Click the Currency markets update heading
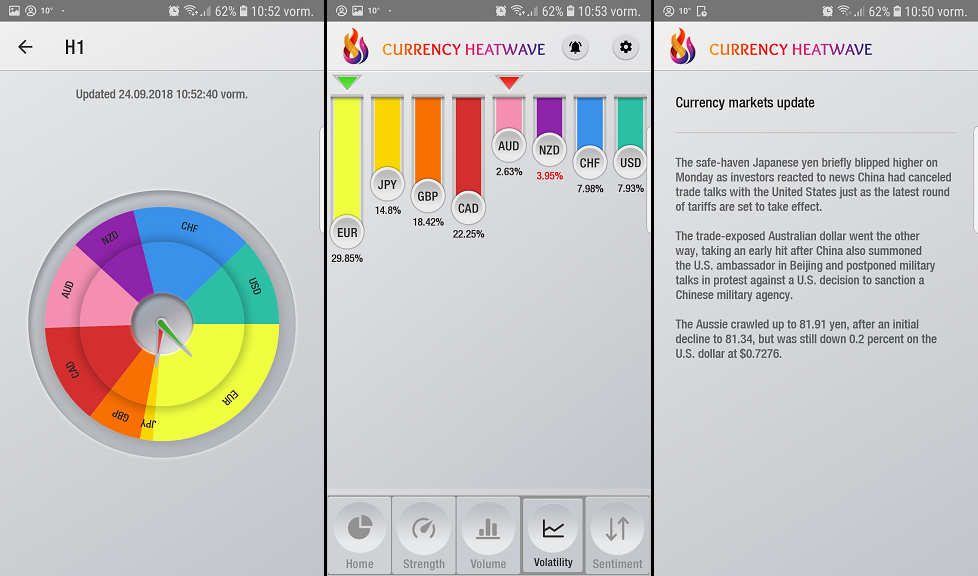This screenshot has width=978, height=576. point(745,102)
